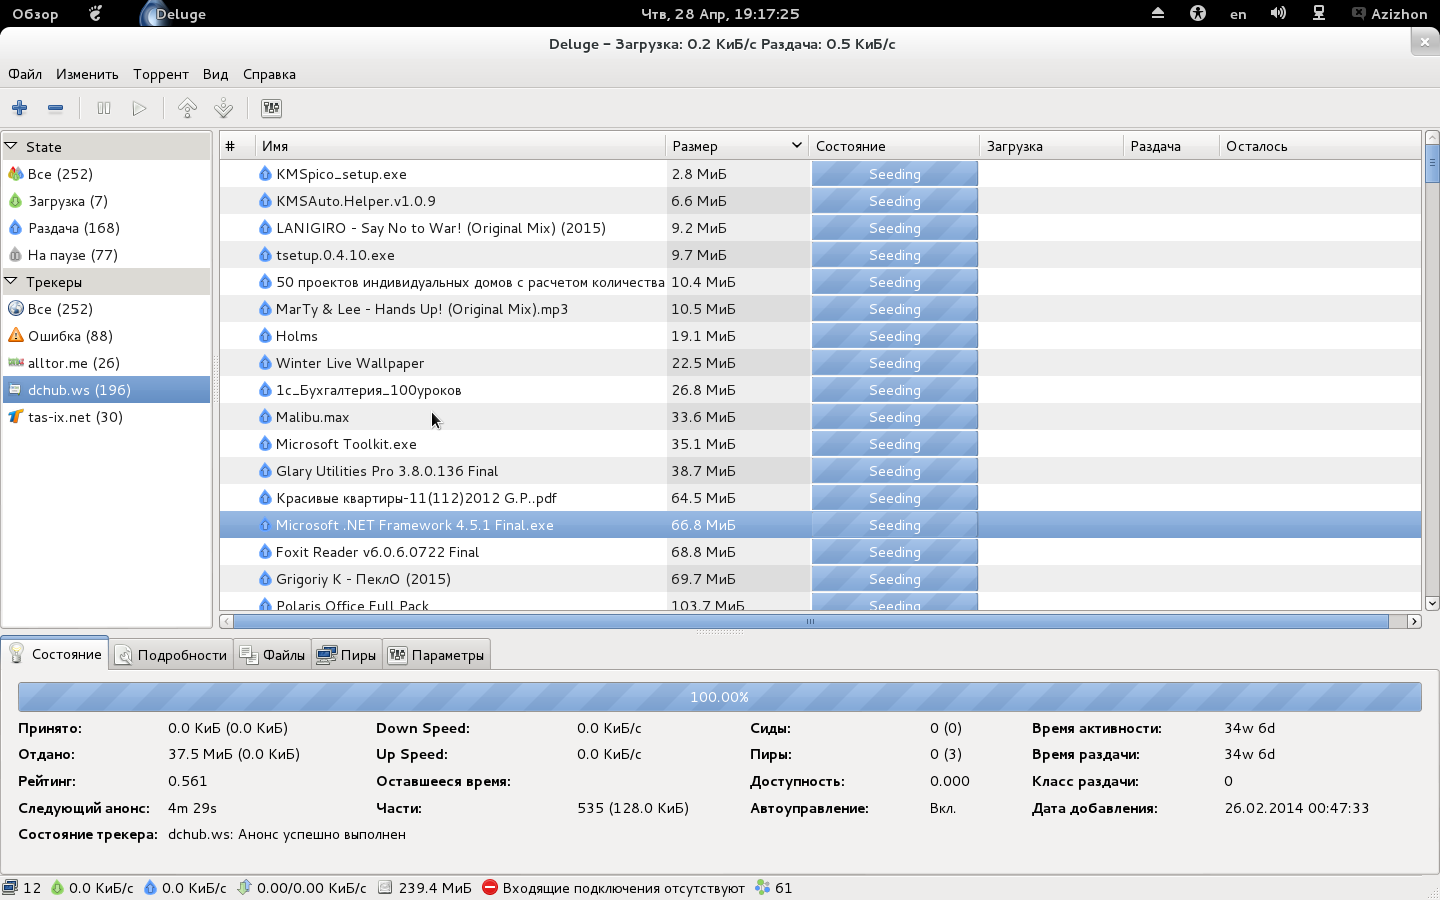Filter trackers by Ошибка (88)
This screenshot has height=900, width=1440.
[x=106, y=336]
